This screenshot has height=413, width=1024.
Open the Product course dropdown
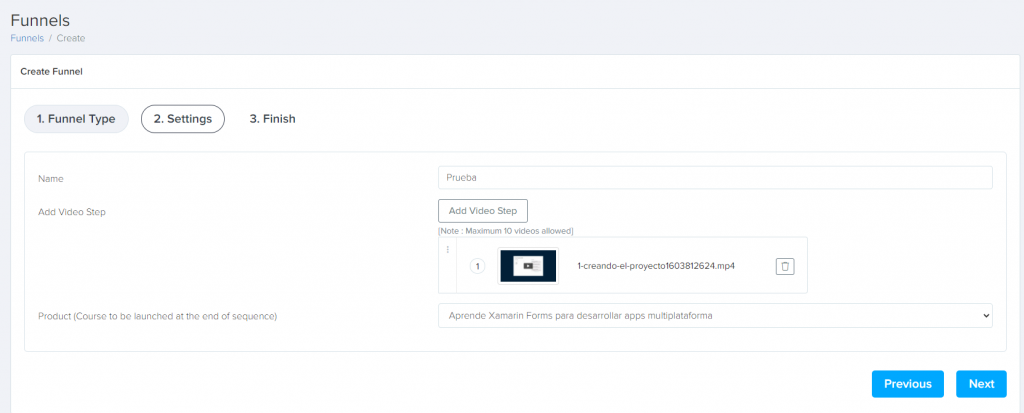click(x=714, y=316)
